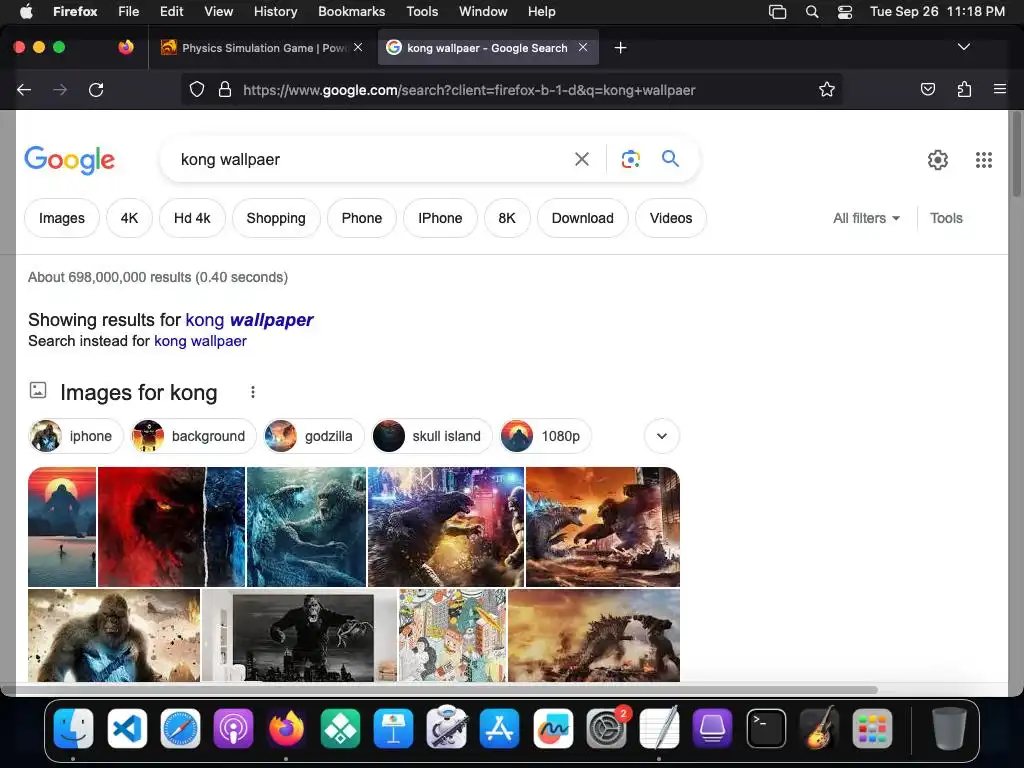
Task: Open the History menu
Action: click(275, 12)
